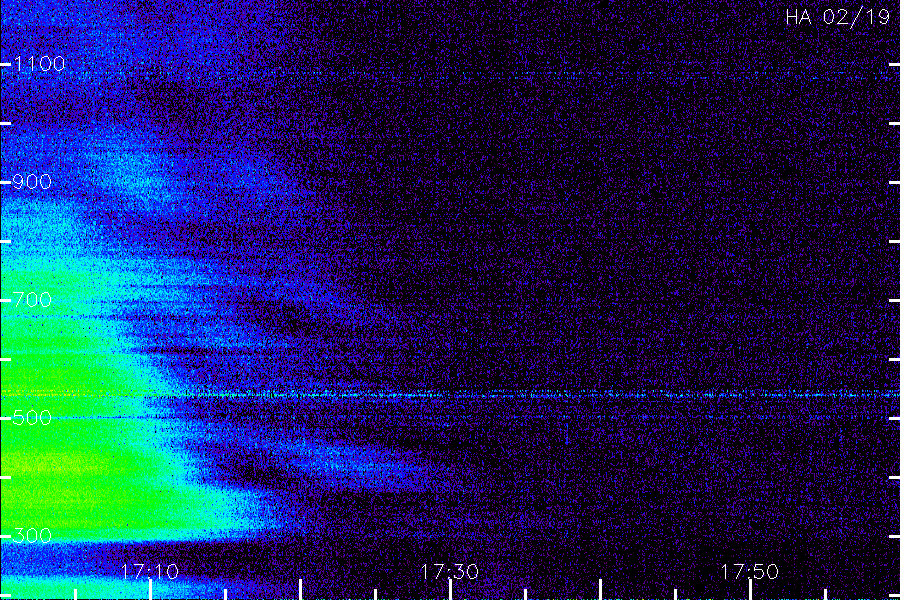
Task: Click the 17:10 time axis label
Action: coord(150,571)
